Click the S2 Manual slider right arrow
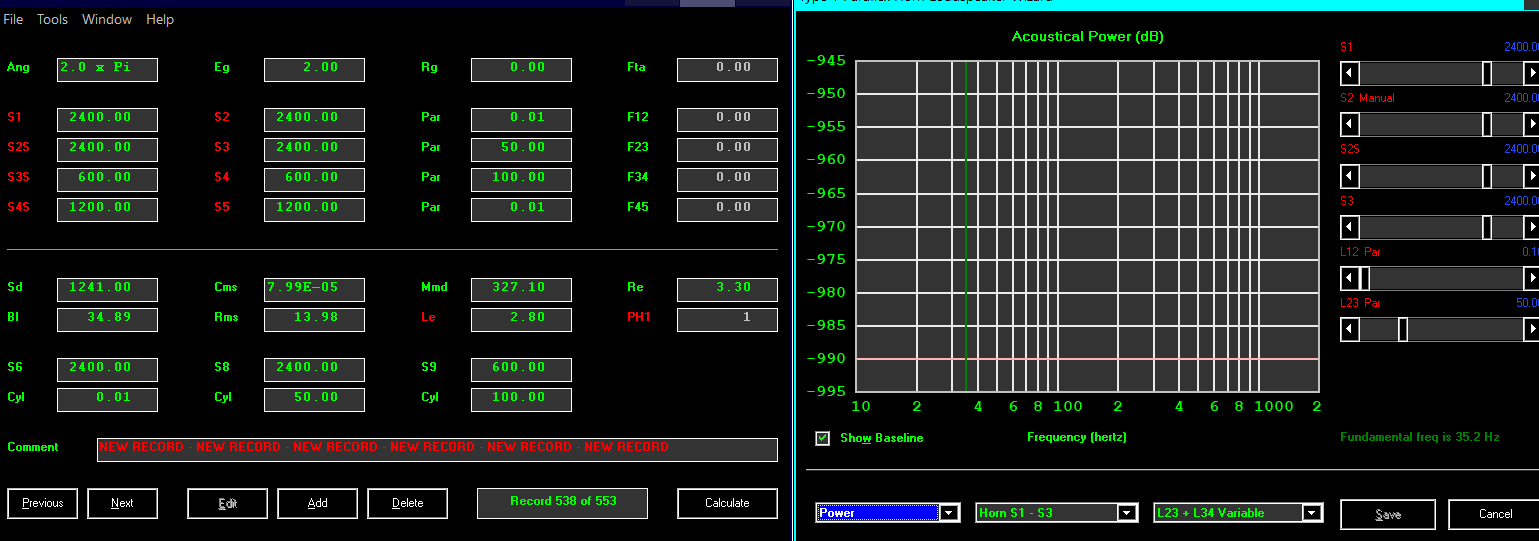This screenshot has width=1539, height=541. [x=1531, y=124]
